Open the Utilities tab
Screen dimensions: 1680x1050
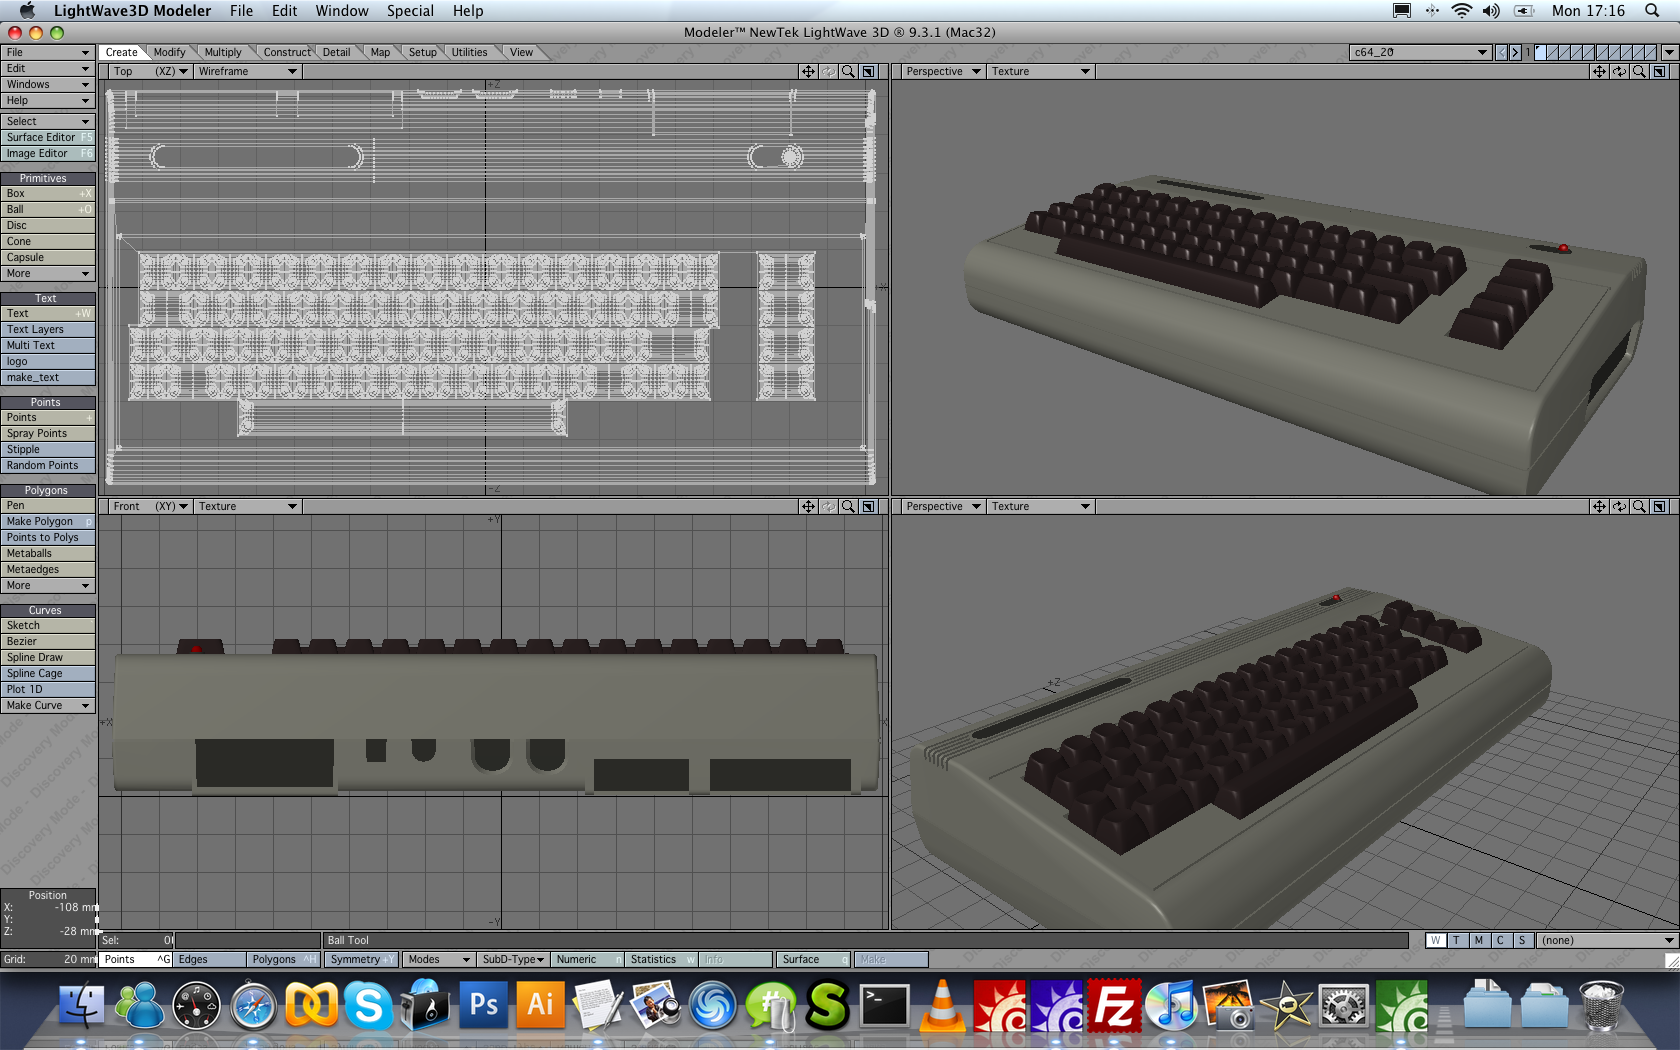pyautogui.click(x=469, y=52)
